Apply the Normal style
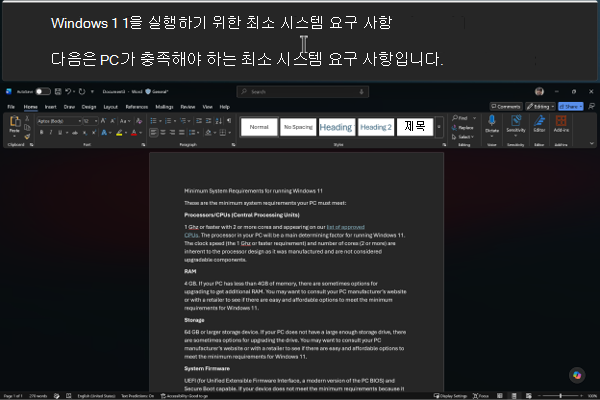Screen dimensions: 600x400 tap(259, 127)
